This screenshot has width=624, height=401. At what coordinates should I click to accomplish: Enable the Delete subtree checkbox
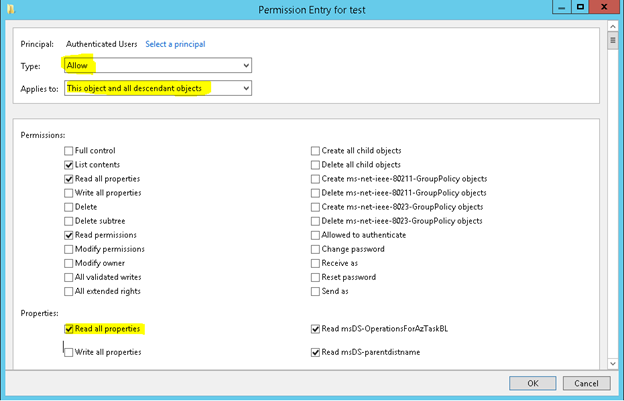coord(69,221)
